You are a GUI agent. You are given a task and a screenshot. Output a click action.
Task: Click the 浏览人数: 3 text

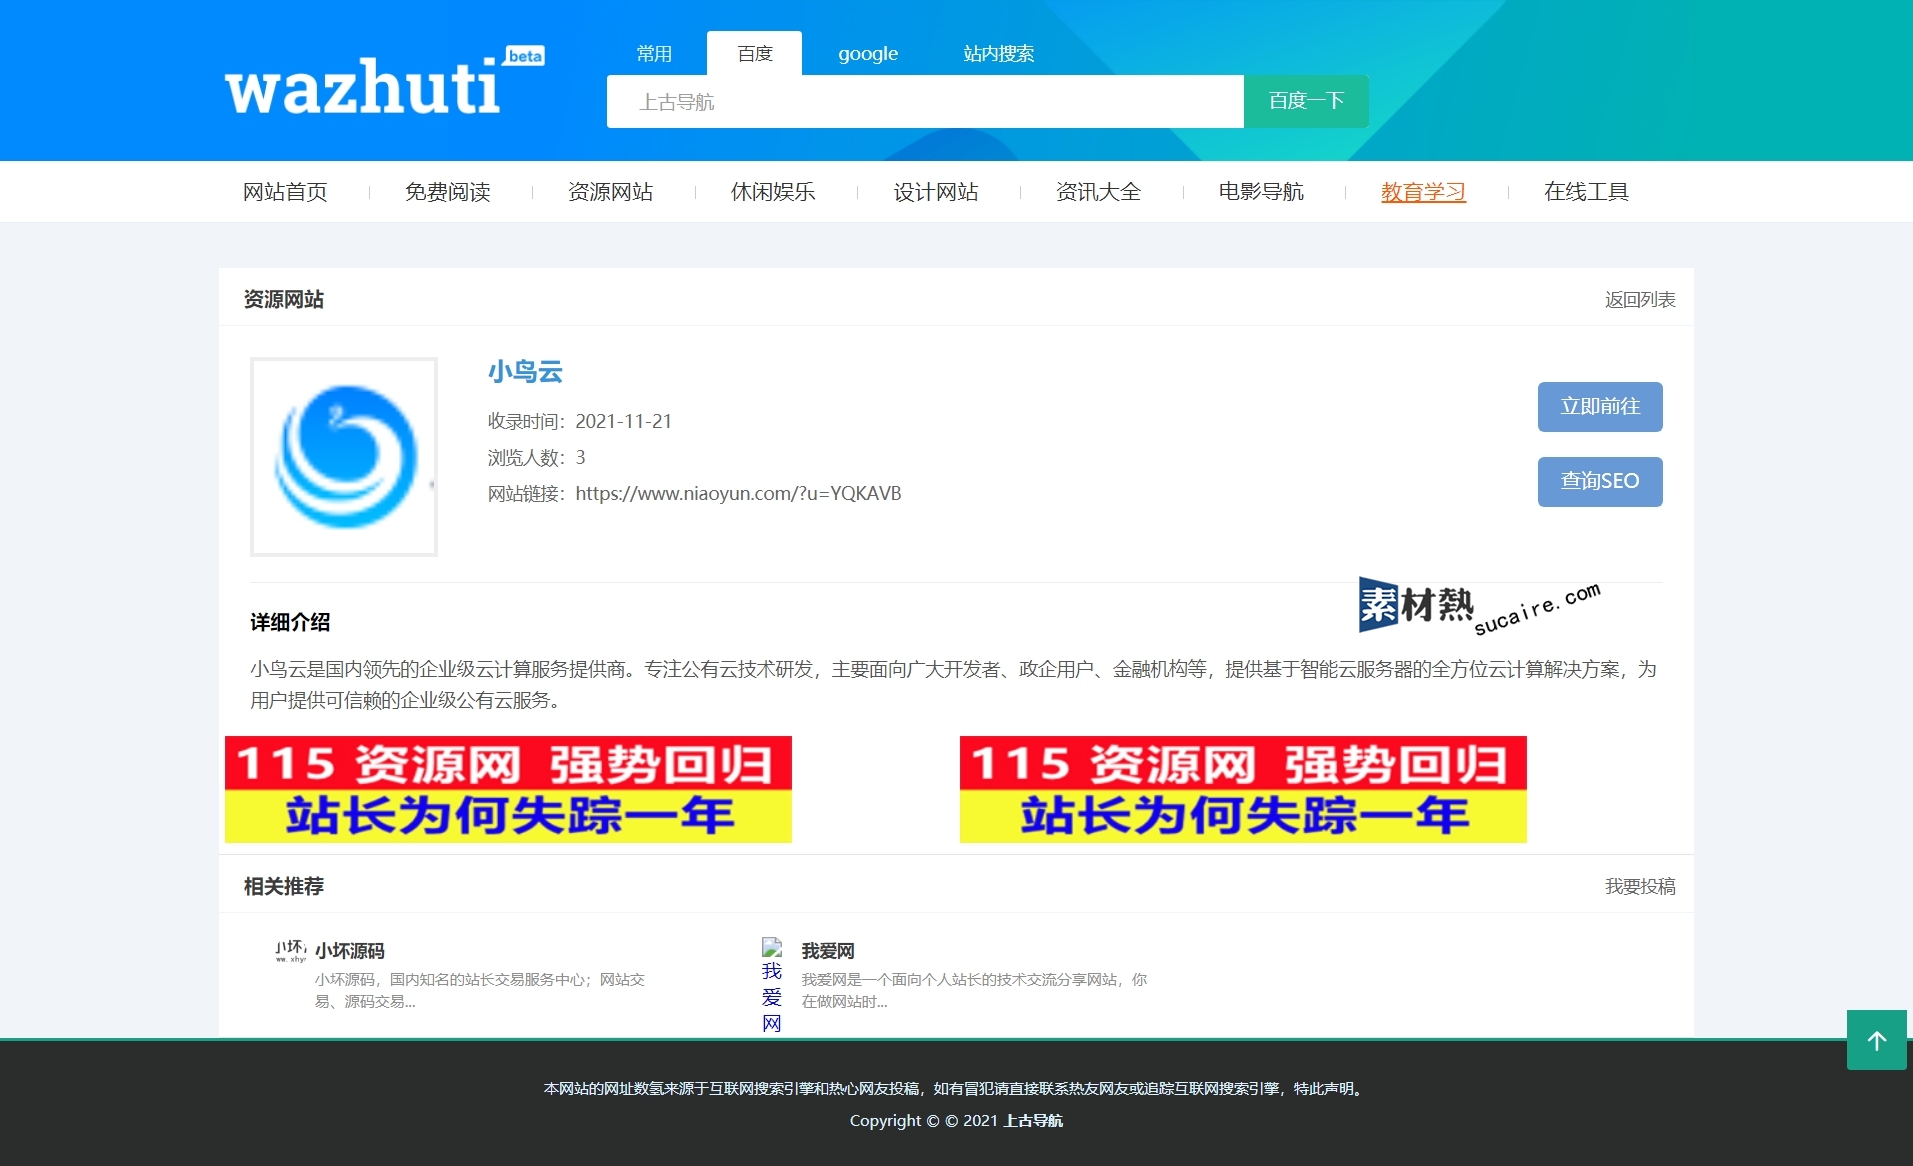tap(537, 458)
